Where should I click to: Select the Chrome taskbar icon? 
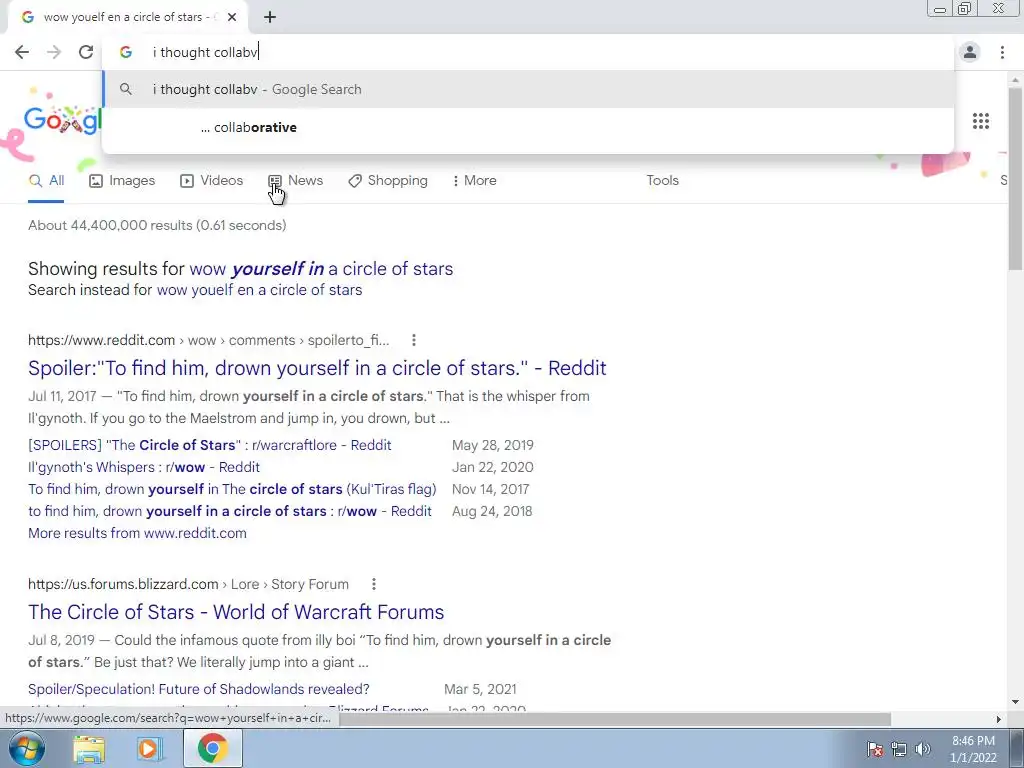(x=213, y=748)
